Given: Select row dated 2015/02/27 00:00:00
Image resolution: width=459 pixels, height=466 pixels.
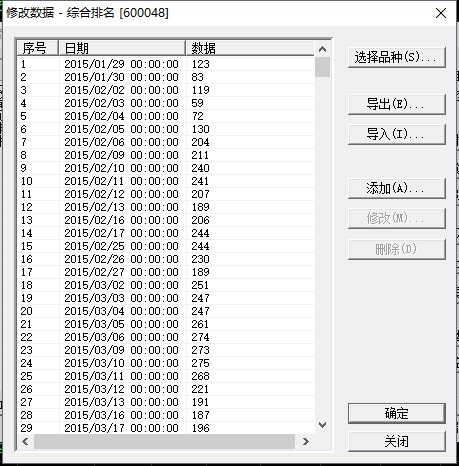Looking at the screenshot, I should 166,272.
